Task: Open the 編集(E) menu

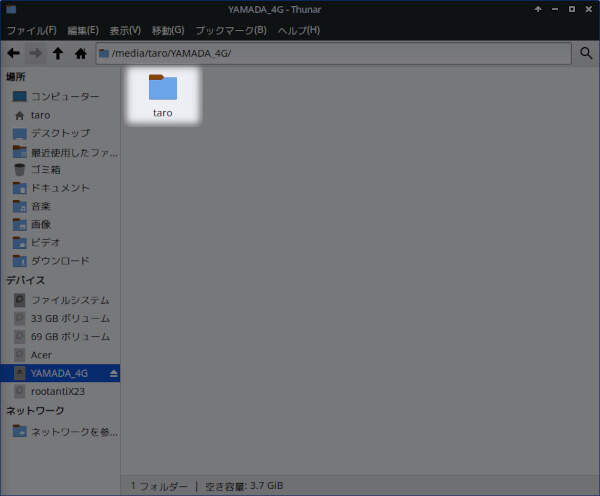Action: click(83, 30)
